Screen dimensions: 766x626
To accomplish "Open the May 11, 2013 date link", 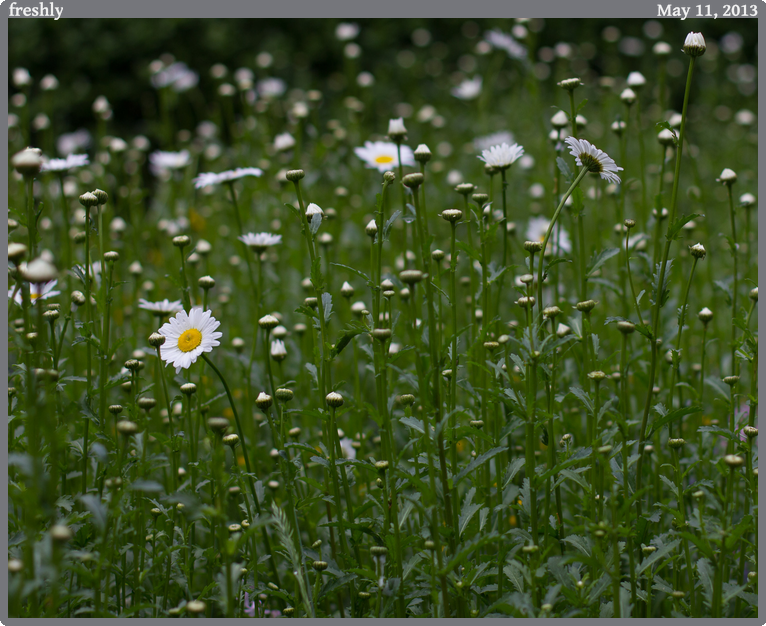I will pos(706,10).
